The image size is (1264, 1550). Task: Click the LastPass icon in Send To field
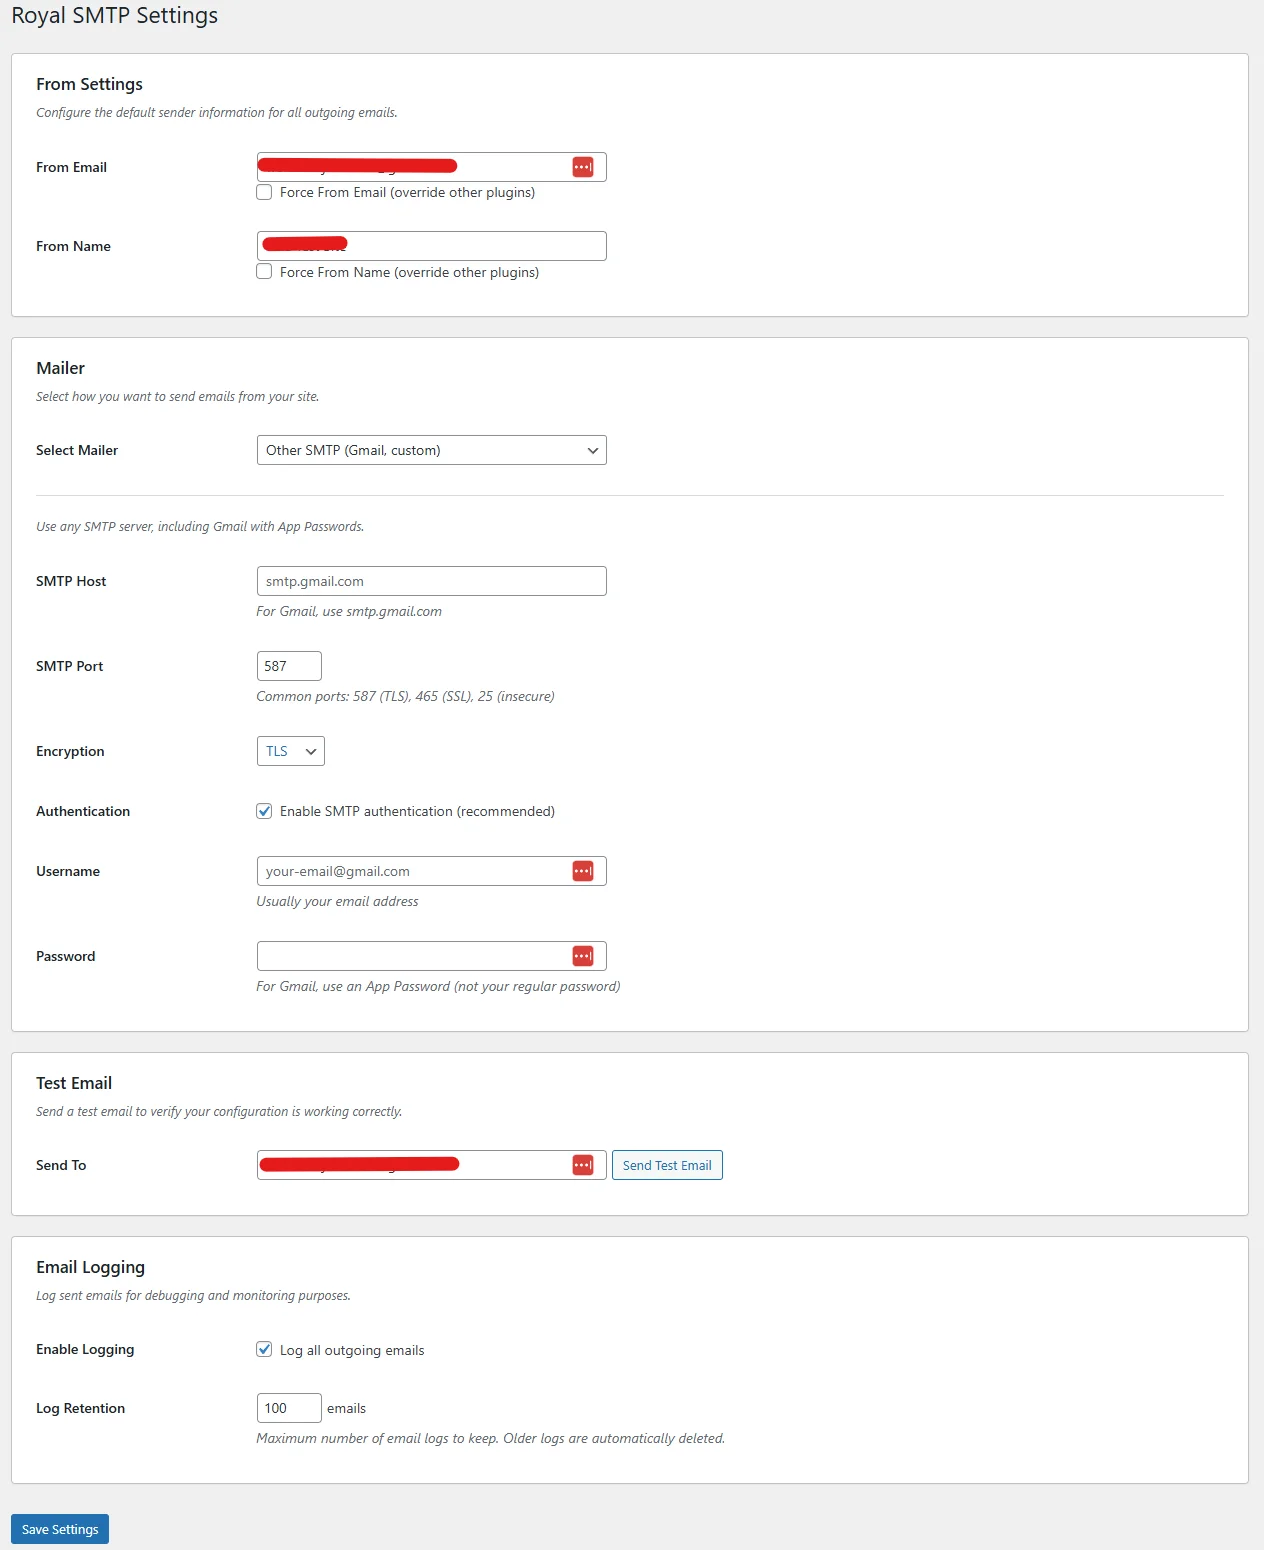click(x=584, y=1164)
